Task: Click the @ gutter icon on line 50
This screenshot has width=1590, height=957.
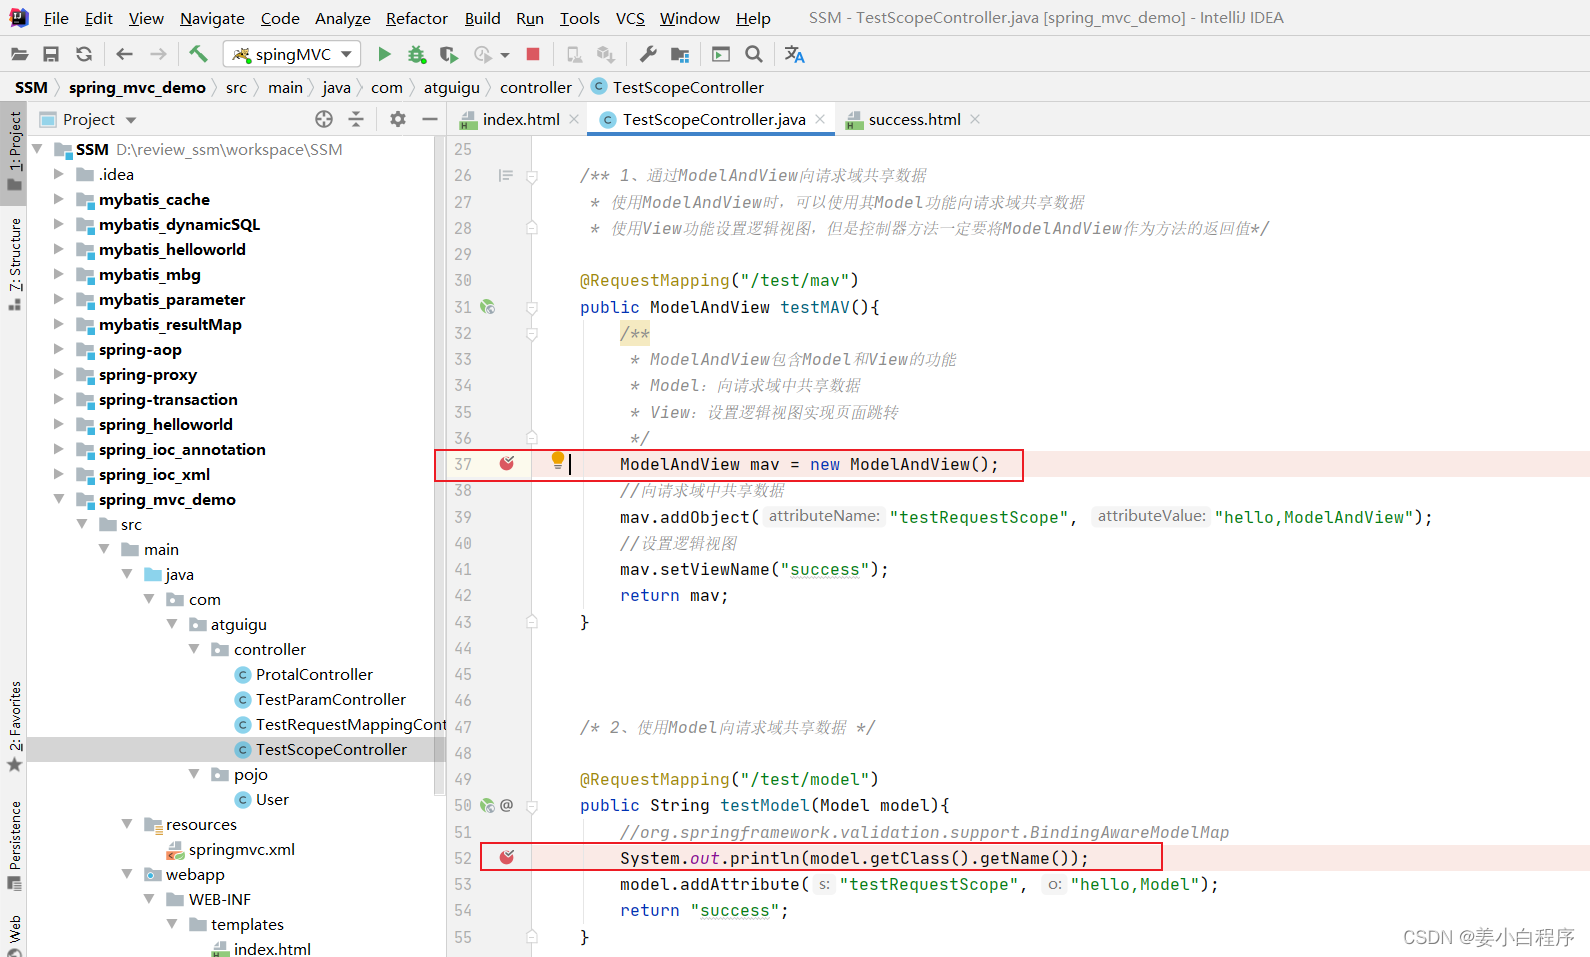Action: tap(507, 805)
